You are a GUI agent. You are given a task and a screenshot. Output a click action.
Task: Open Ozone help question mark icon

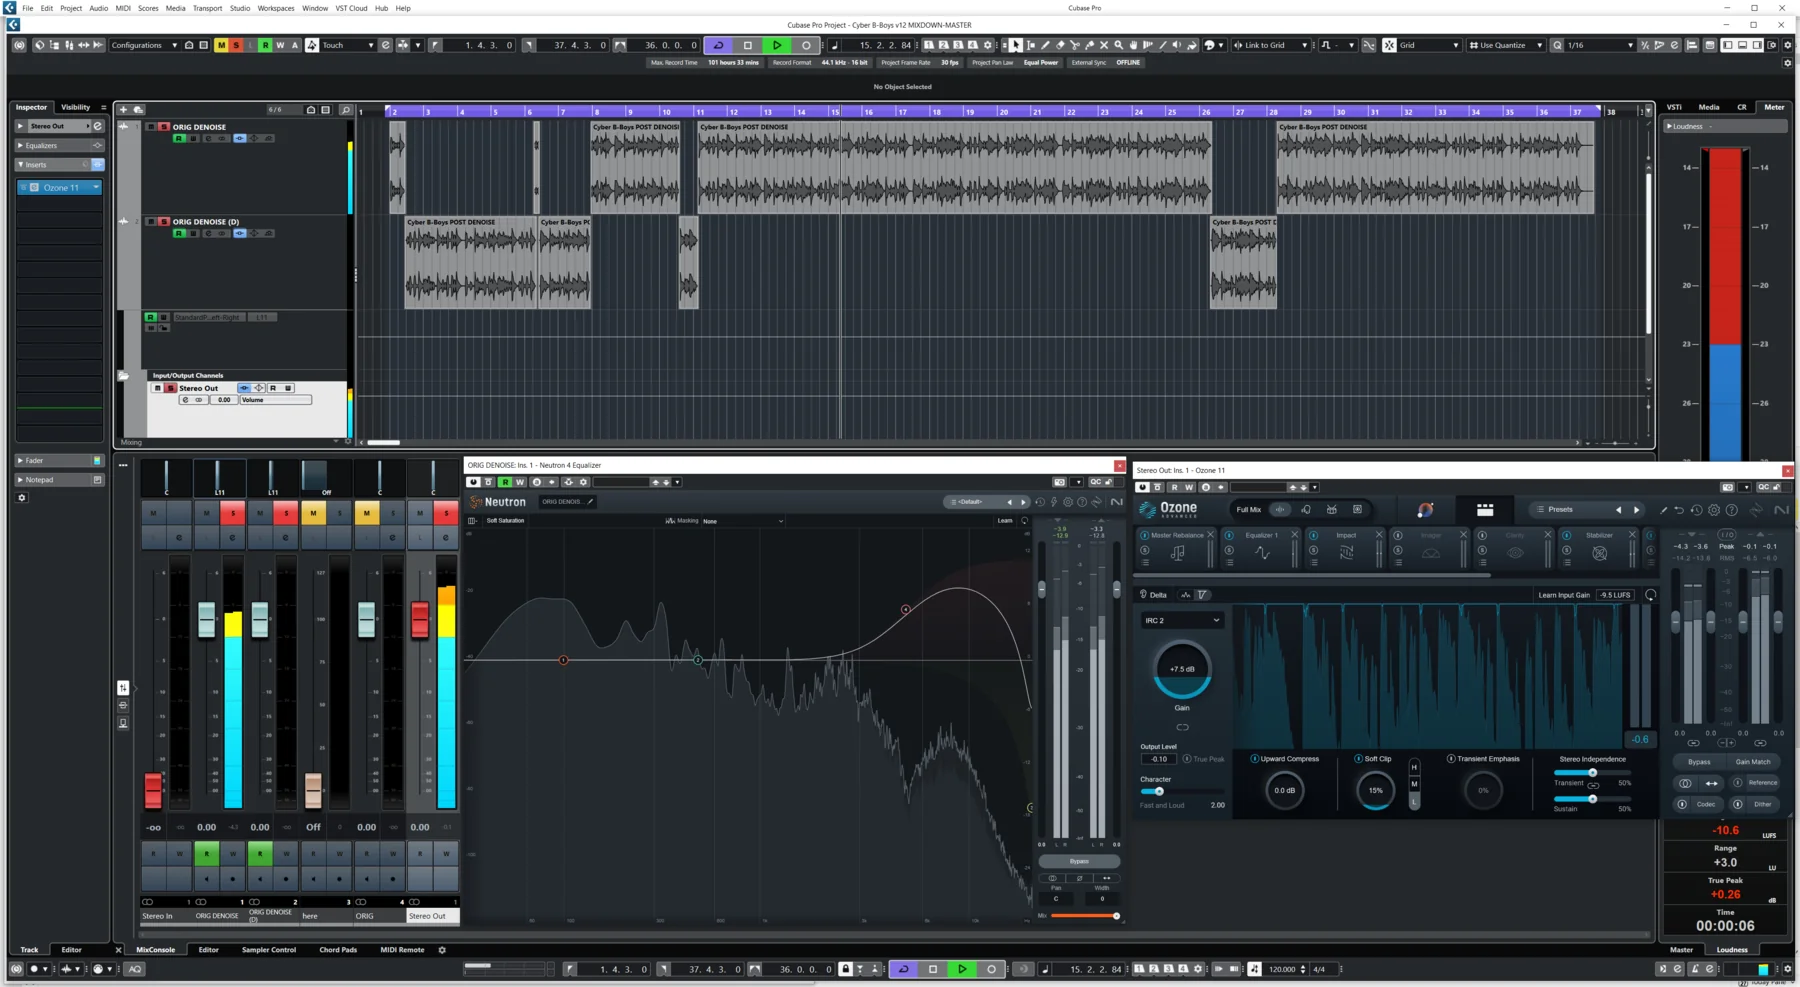[1732, 510]
